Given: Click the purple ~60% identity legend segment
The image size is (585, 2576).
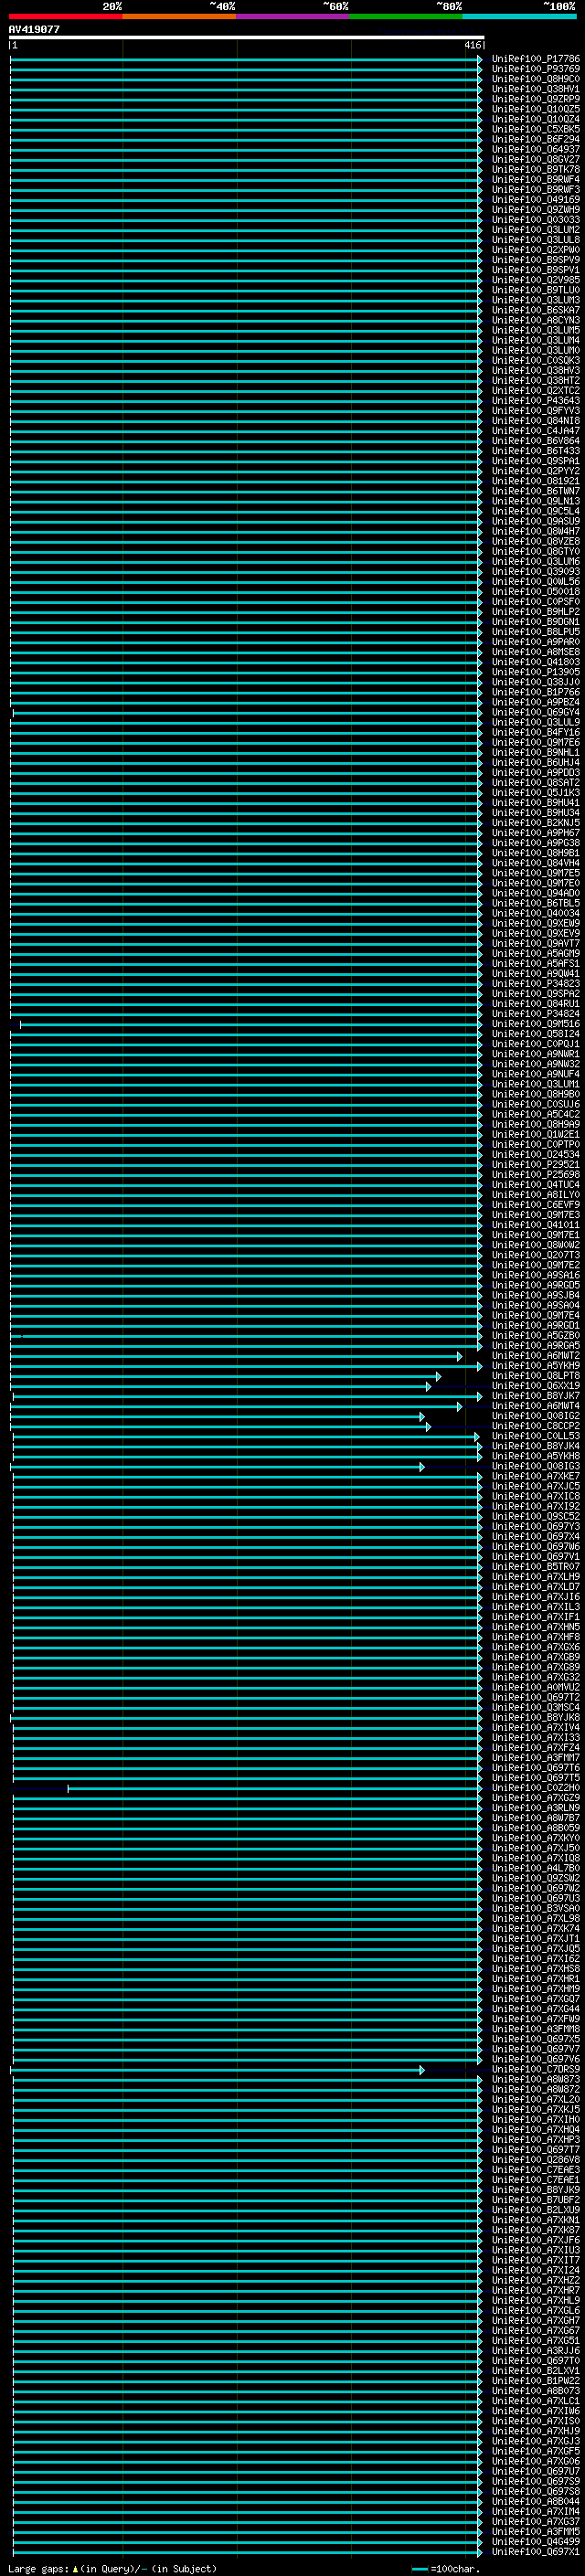Looking at the screenshot, I should (x=293, y=17).
